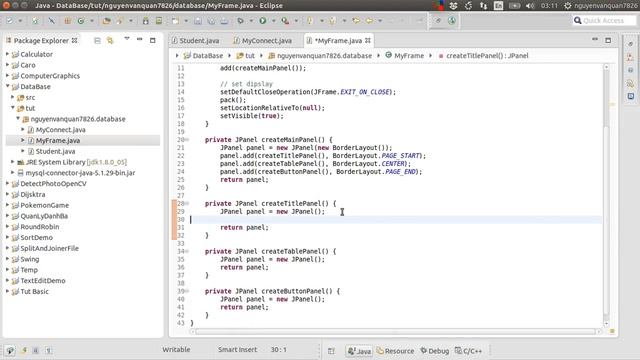
Task: Close the MyFrame.java editor tab
Action: tap(368, 40)
